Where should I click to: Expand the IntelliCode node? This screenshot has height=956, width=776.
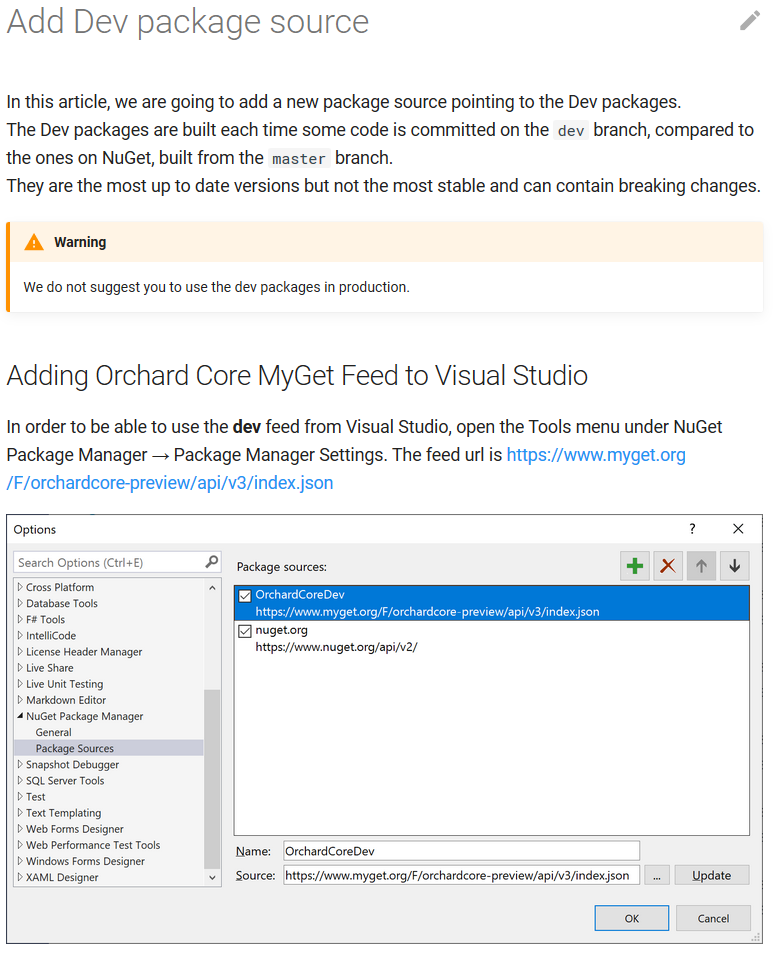point(20,635)
